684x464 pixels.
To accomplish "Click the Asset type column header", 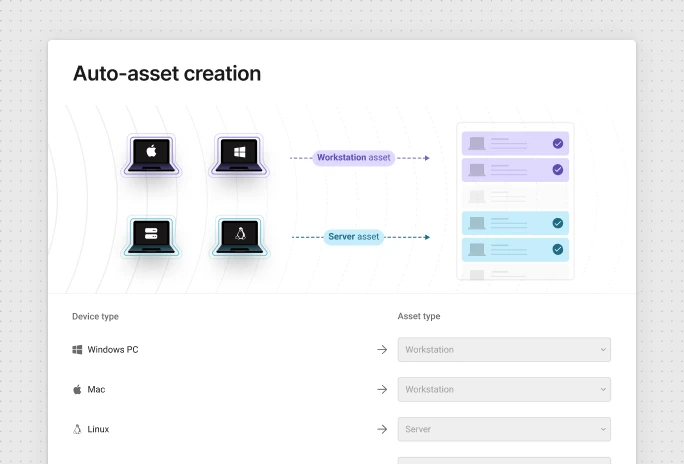I will (419, 316).
